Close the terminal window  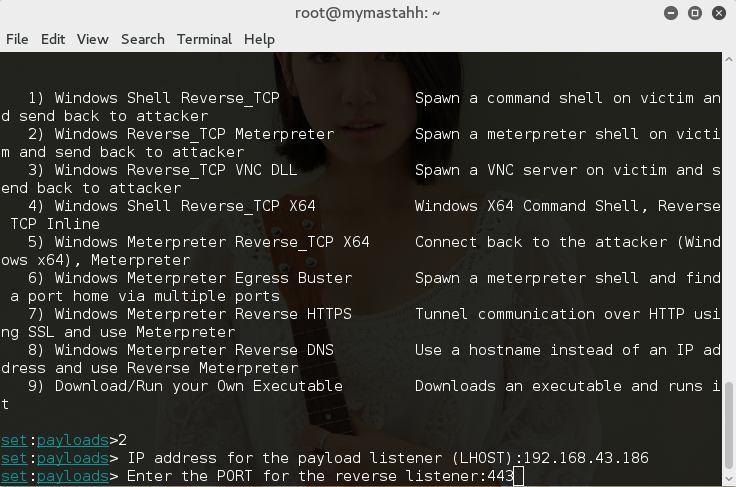pyautogui.click(x=719, y=13)
